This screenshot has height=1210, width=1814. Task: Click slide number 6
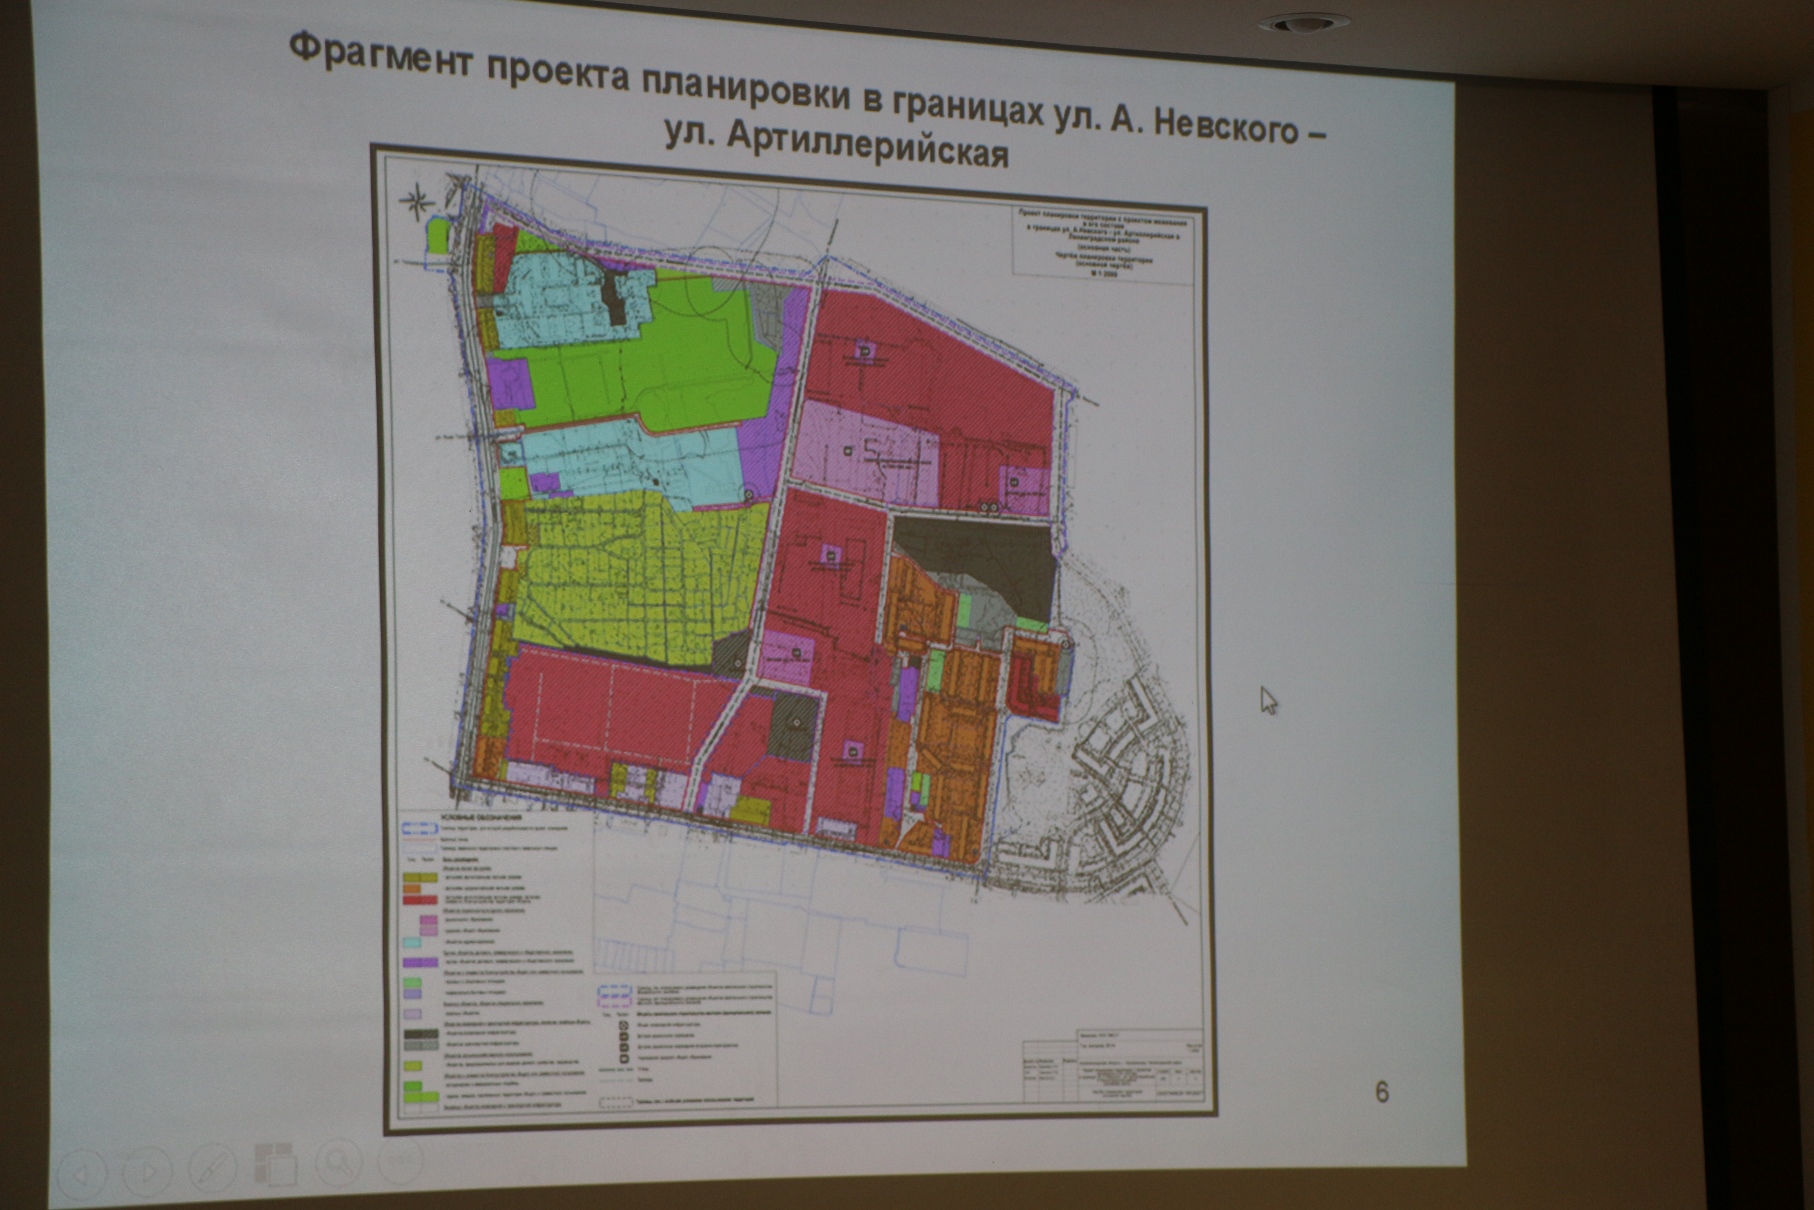pyautogui.click(x=1382, y=1092)
